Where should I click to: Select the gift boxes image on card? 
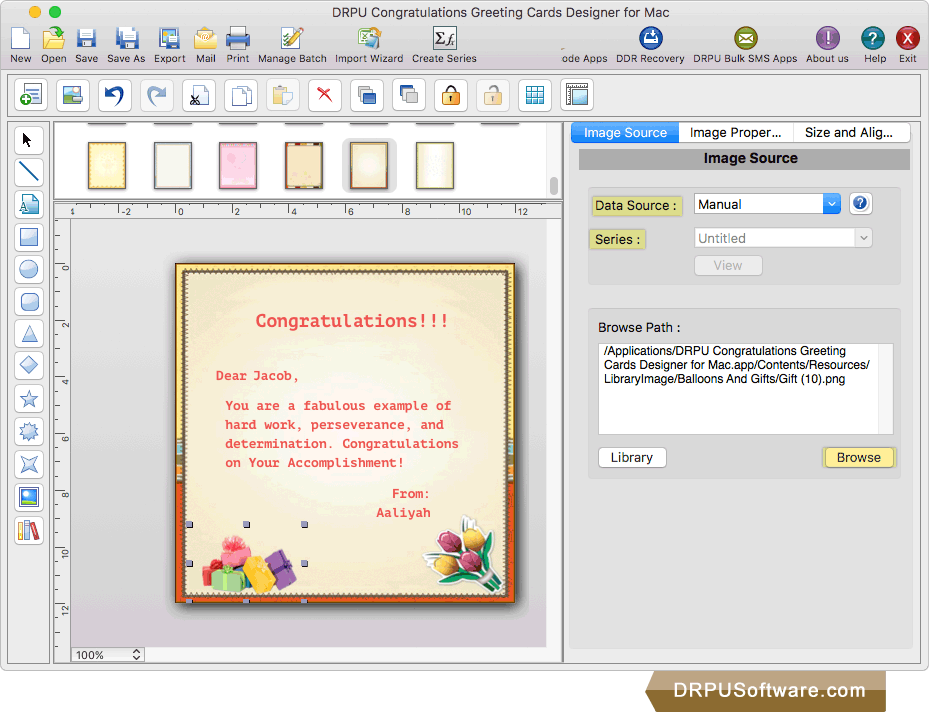(x=249, y=565)
